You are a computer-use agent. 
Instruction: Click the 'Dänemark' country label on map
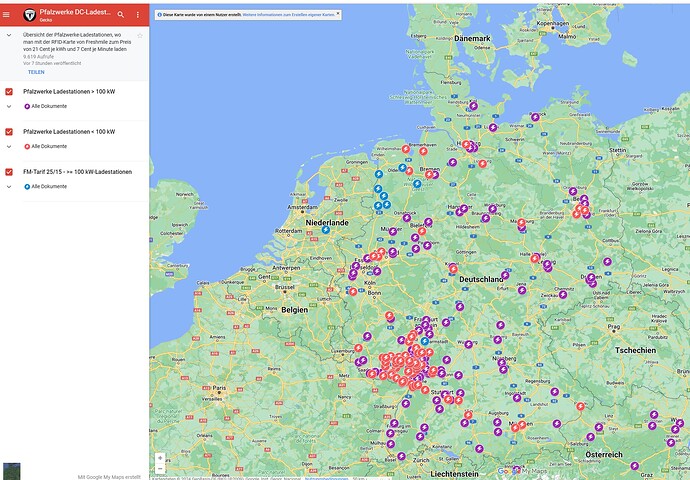(472, 39)
